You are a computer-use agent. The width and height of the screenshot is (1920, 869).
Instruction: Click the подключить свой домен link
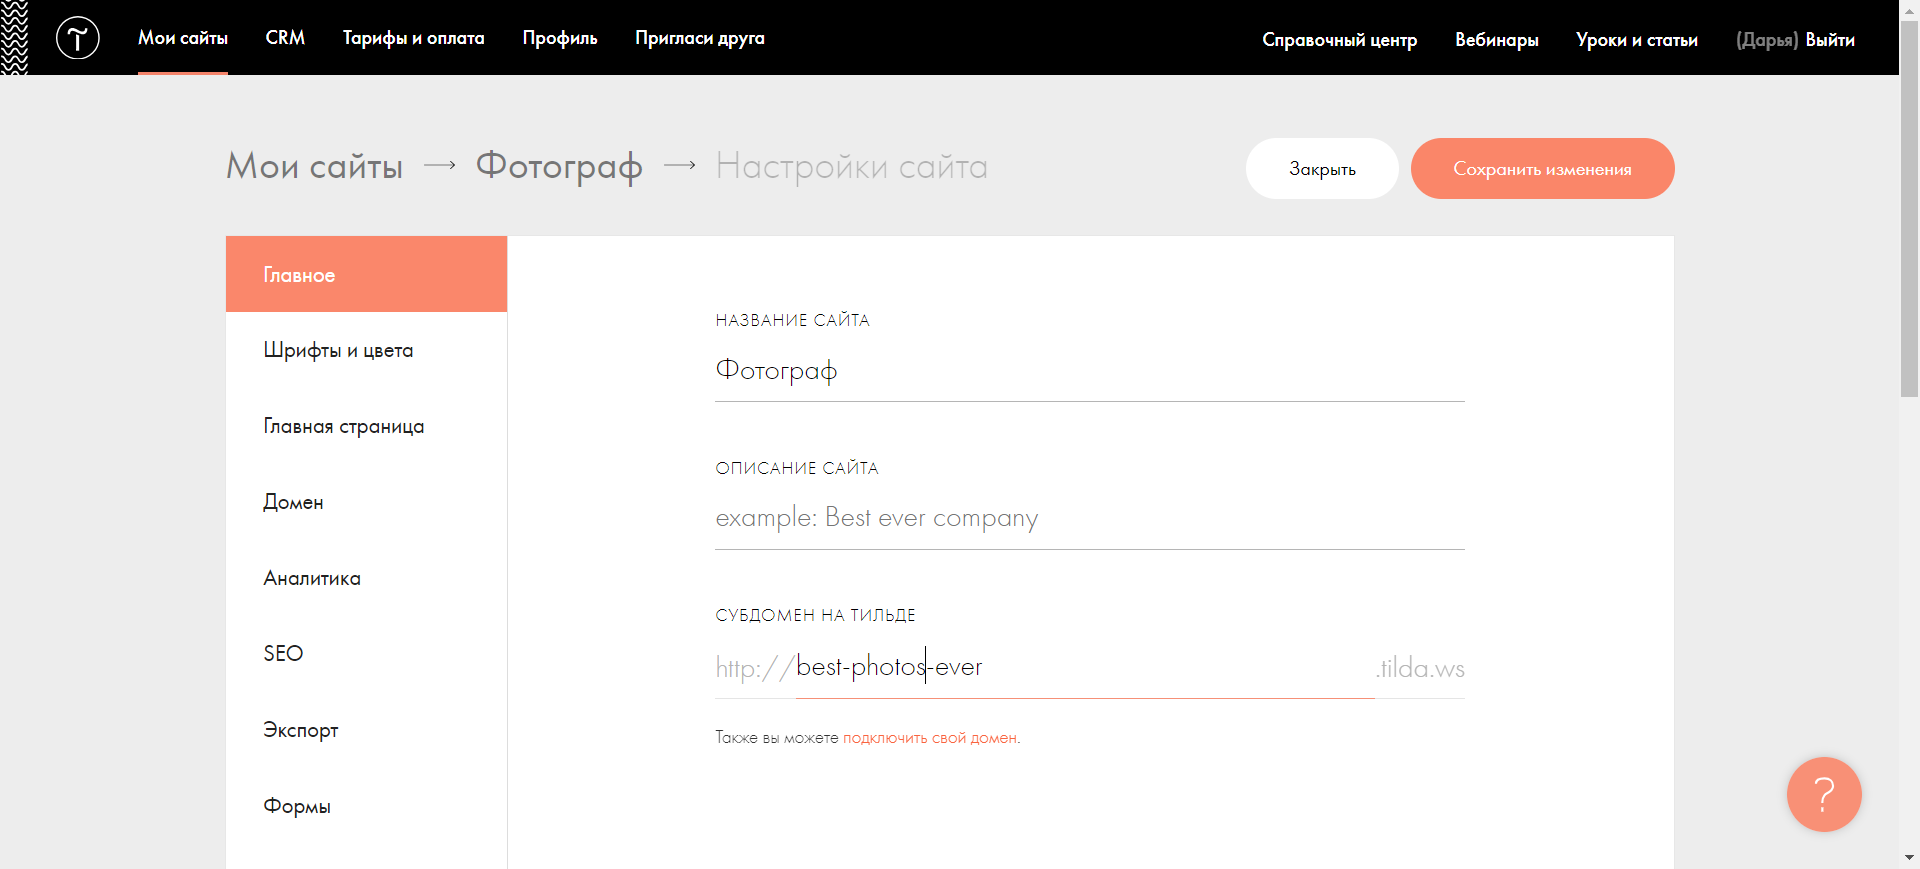929,738
